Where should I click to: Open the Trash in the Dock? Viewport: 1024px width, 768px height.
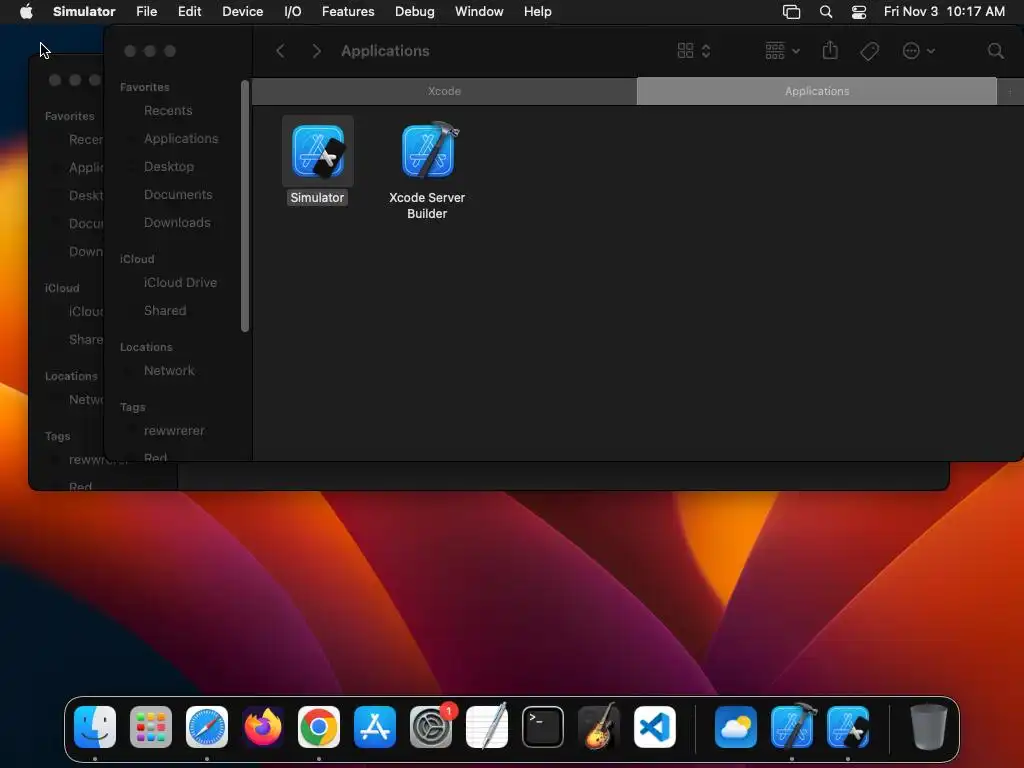pyautogui.click(x=928, y=727)
